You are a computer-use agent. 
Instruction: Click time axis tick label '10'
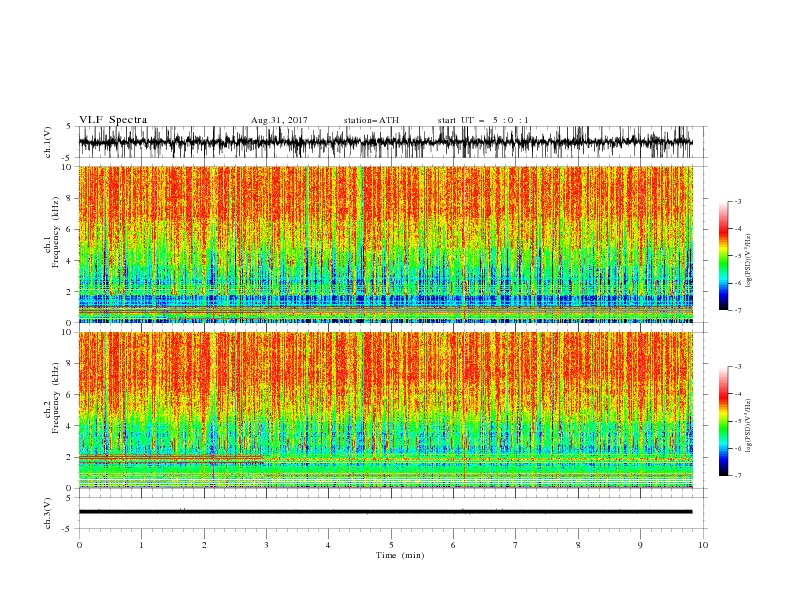point(703,545)
